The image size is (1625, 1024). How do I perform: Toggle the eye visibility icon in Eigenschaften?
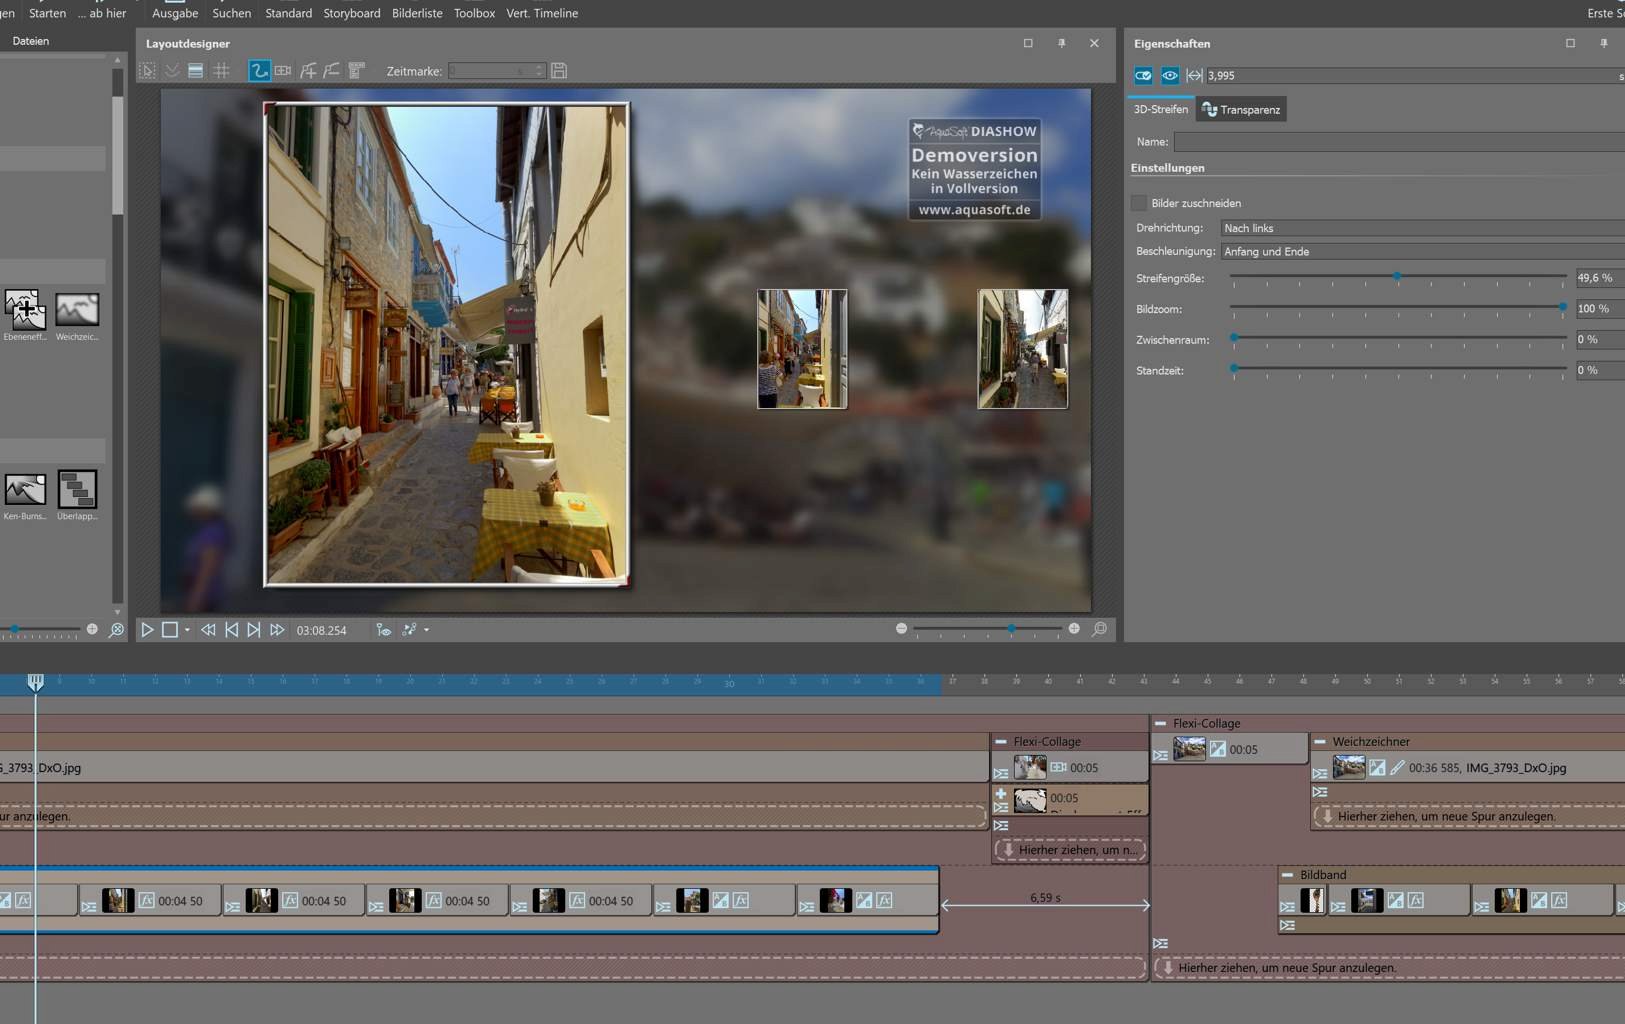1169,75
